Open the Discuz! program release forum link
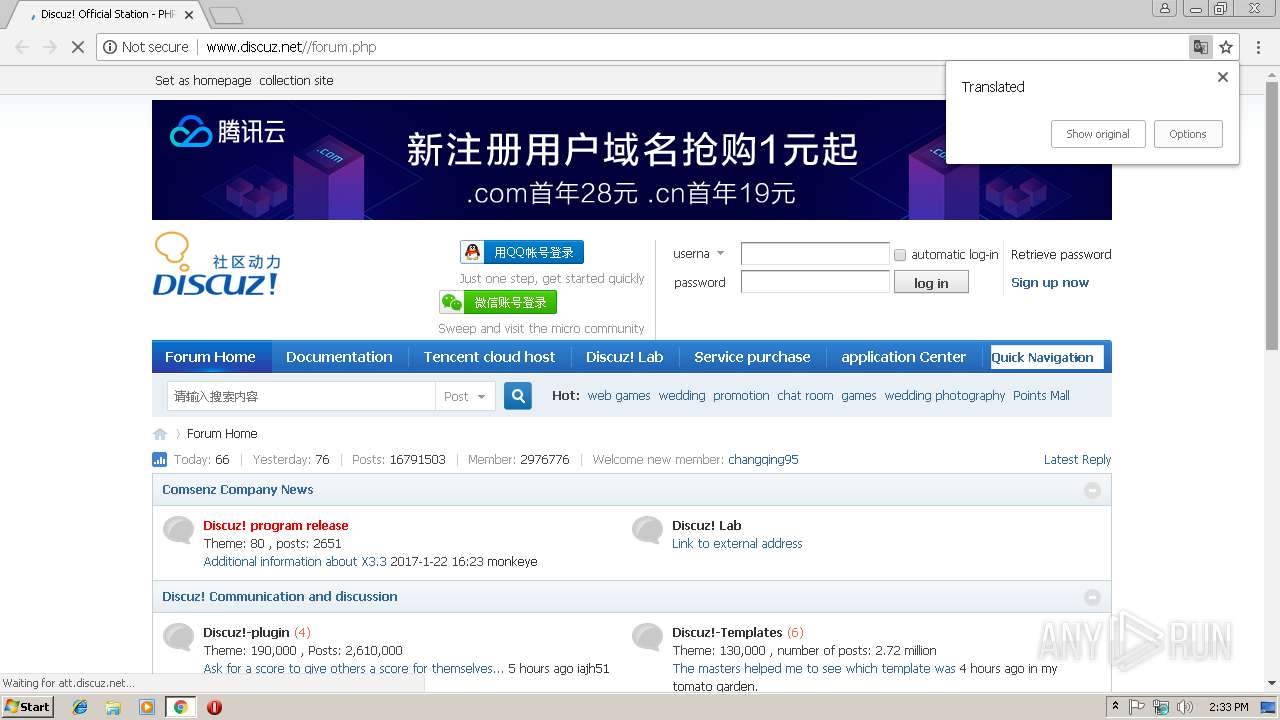The width and height of the screenshot is (1280, 720). tap(276, 526)
